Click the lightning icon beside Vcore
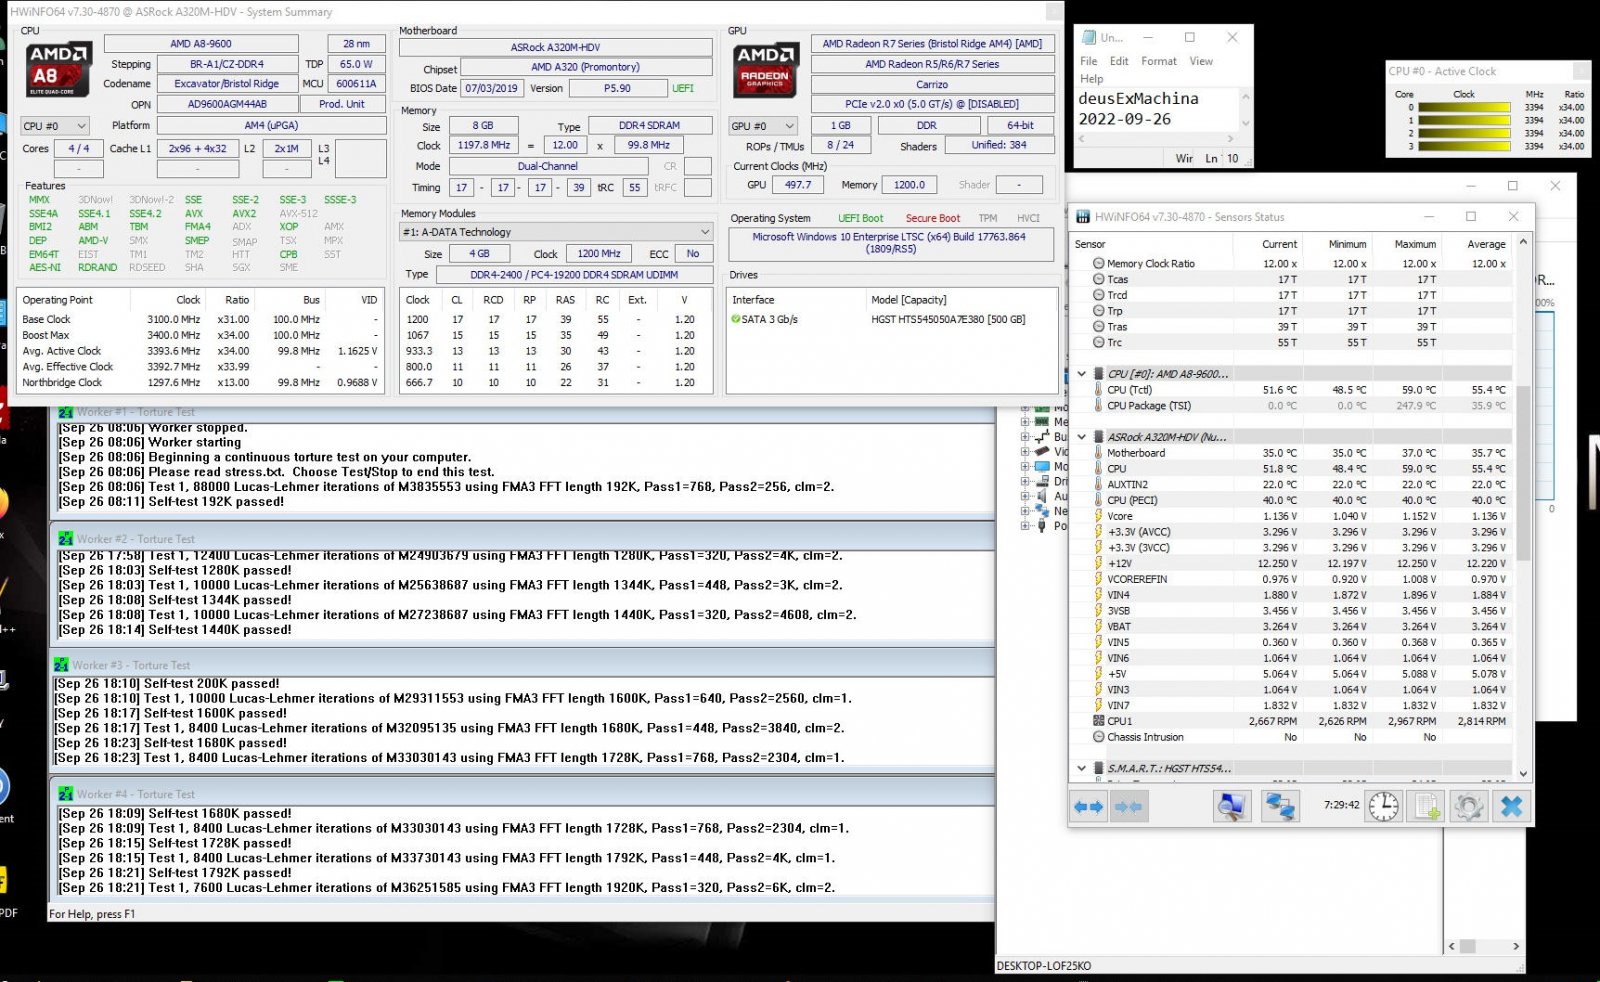This screenshot has width=1600, height=982. [1098, 516]
